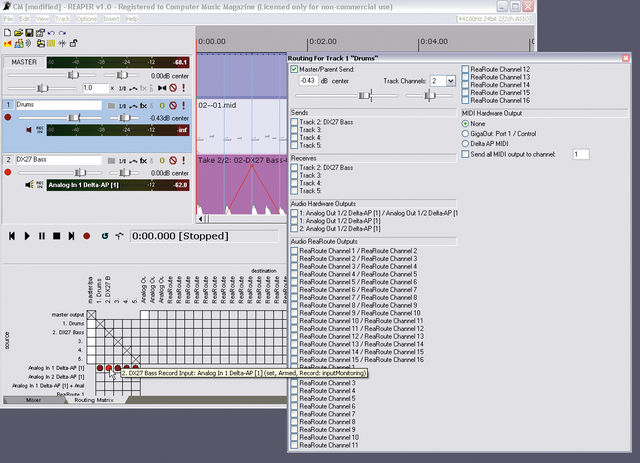Open project settings icon in toolbar

pyautogui.click(x=40, y=33)
